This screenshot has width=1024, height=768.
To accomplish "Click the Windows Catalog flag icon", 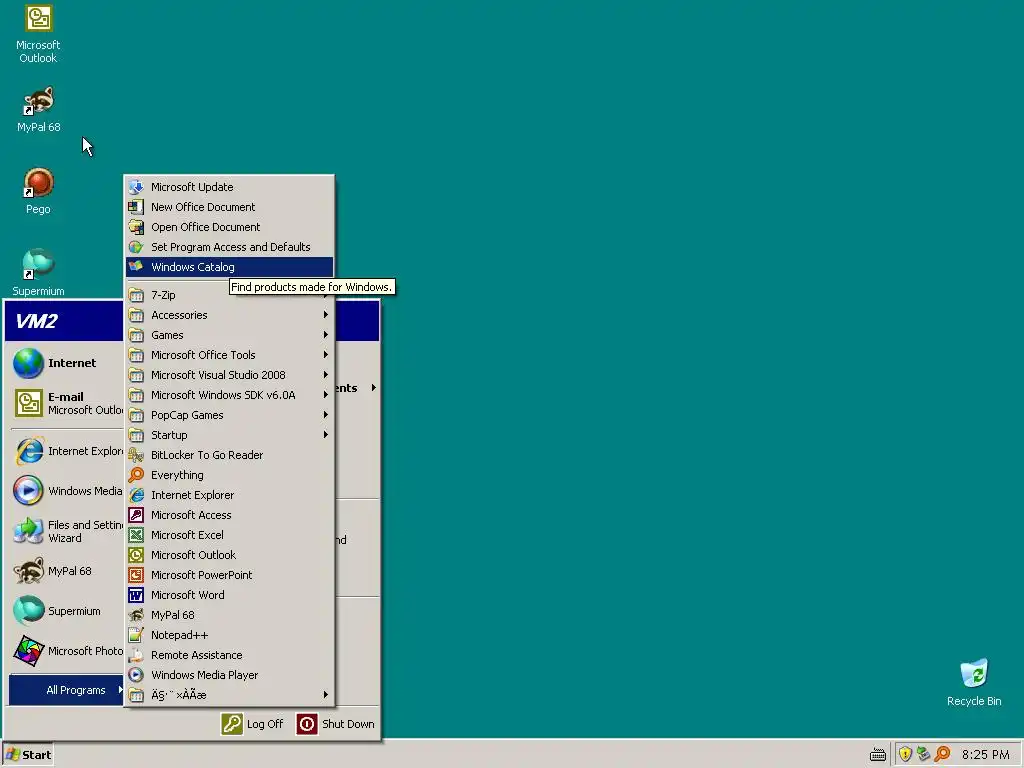I will click(x=136, y=266).
